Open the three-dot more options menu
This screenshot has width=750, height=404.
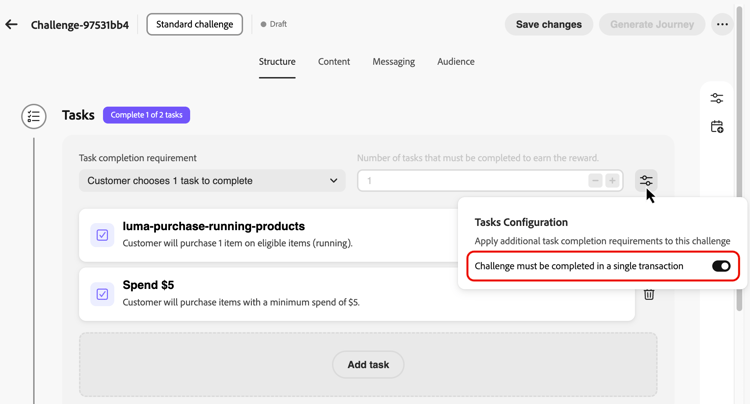tap(722, 24)
